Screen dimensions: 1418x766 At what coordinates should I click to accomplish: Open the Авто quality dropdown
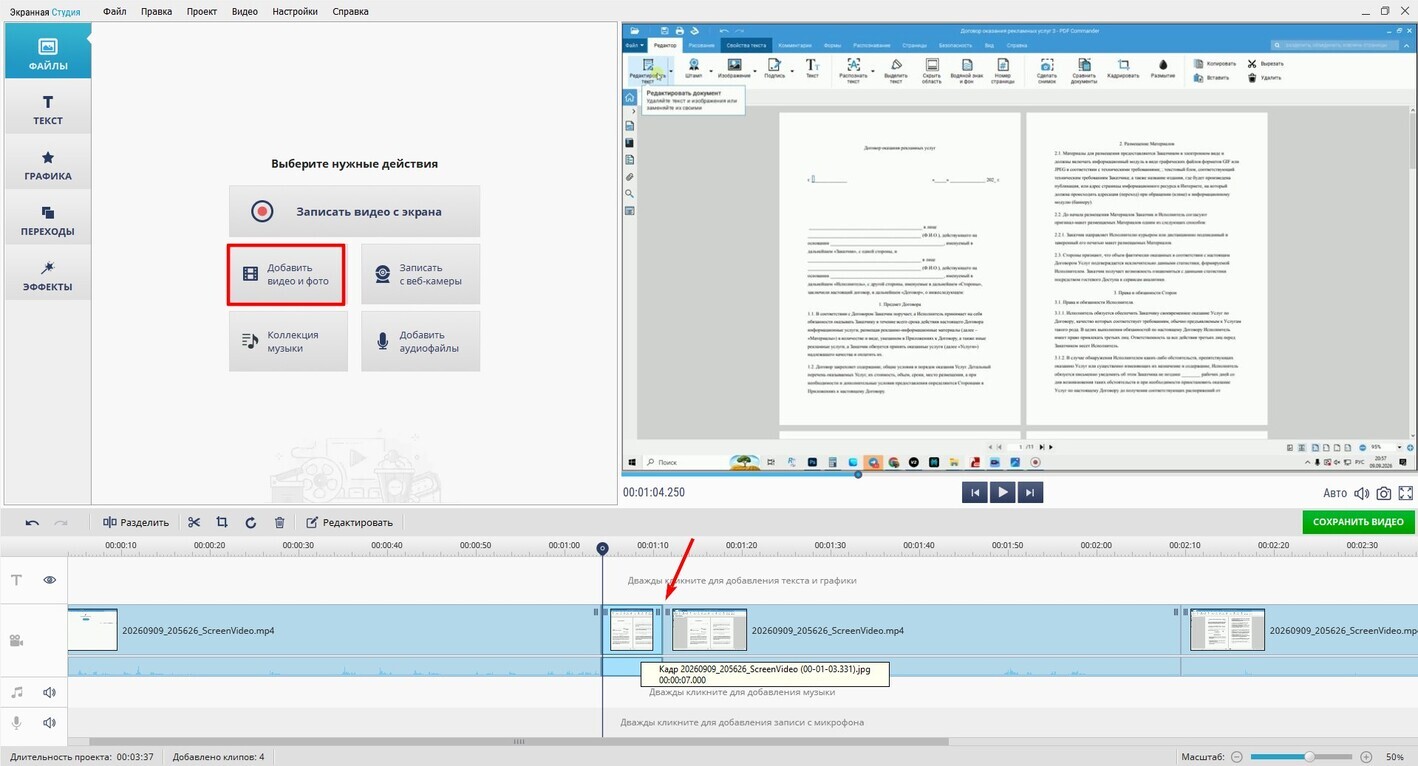1335,493
